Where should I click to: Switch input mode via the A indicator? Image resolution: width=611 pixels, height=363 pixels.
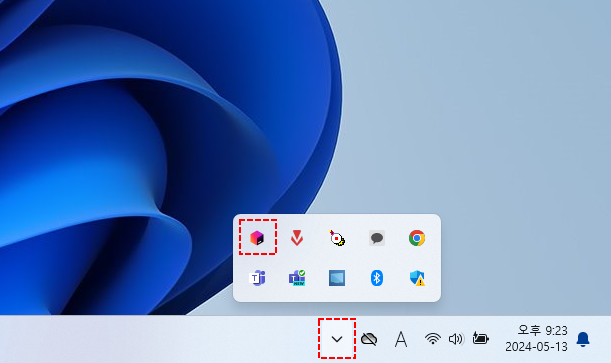401,339
